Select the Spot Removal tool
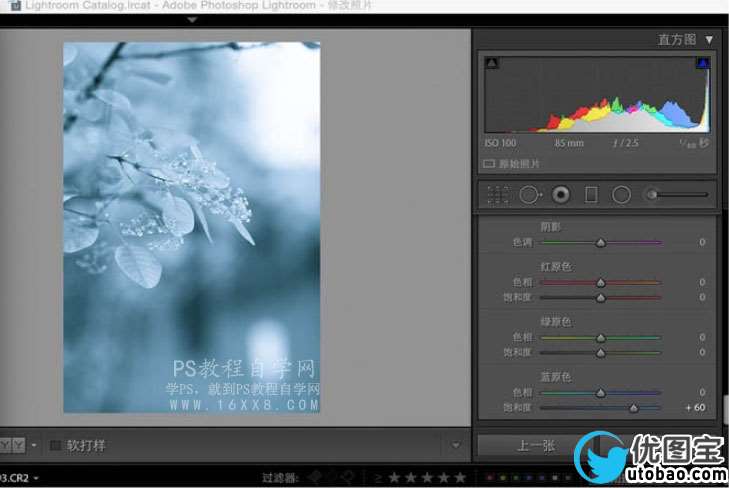 530,195
